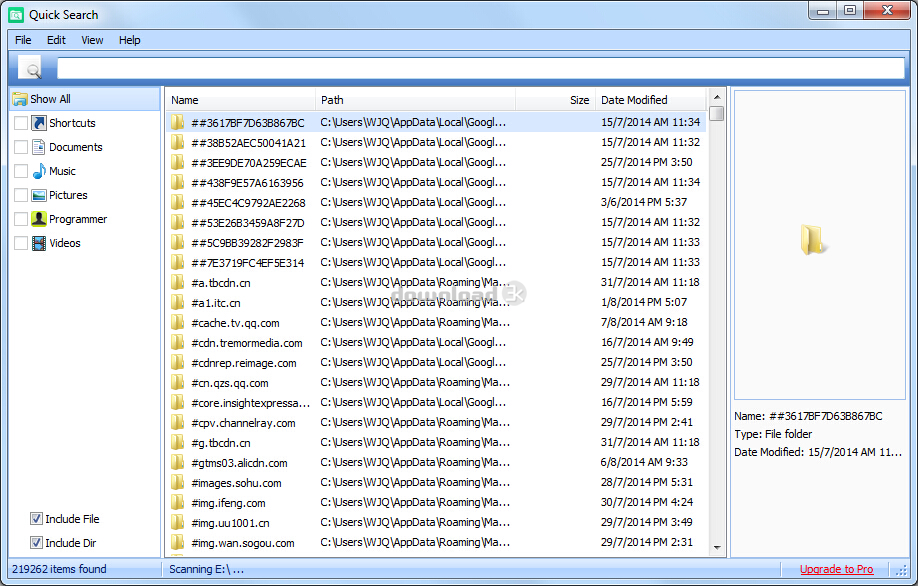Select the ##7E3719FC4EF5E314 row
Image resolution: width=918 pixels, height=586 pixels.
436,262
